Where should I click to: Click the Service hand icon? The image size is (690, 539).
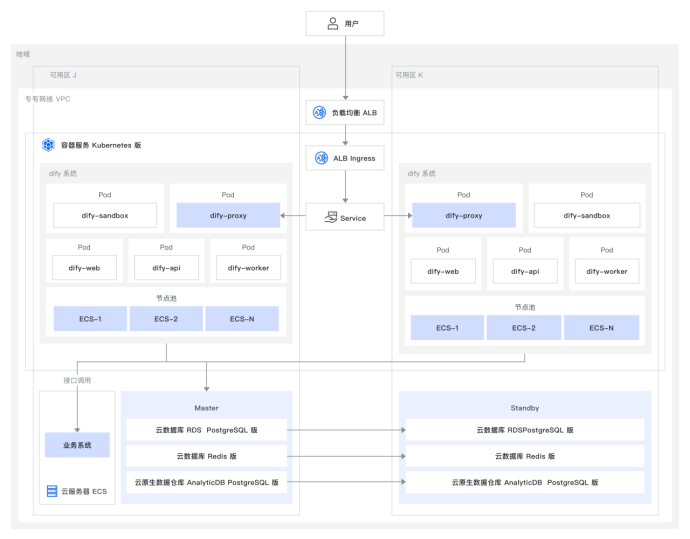click(x=326, y=217)
